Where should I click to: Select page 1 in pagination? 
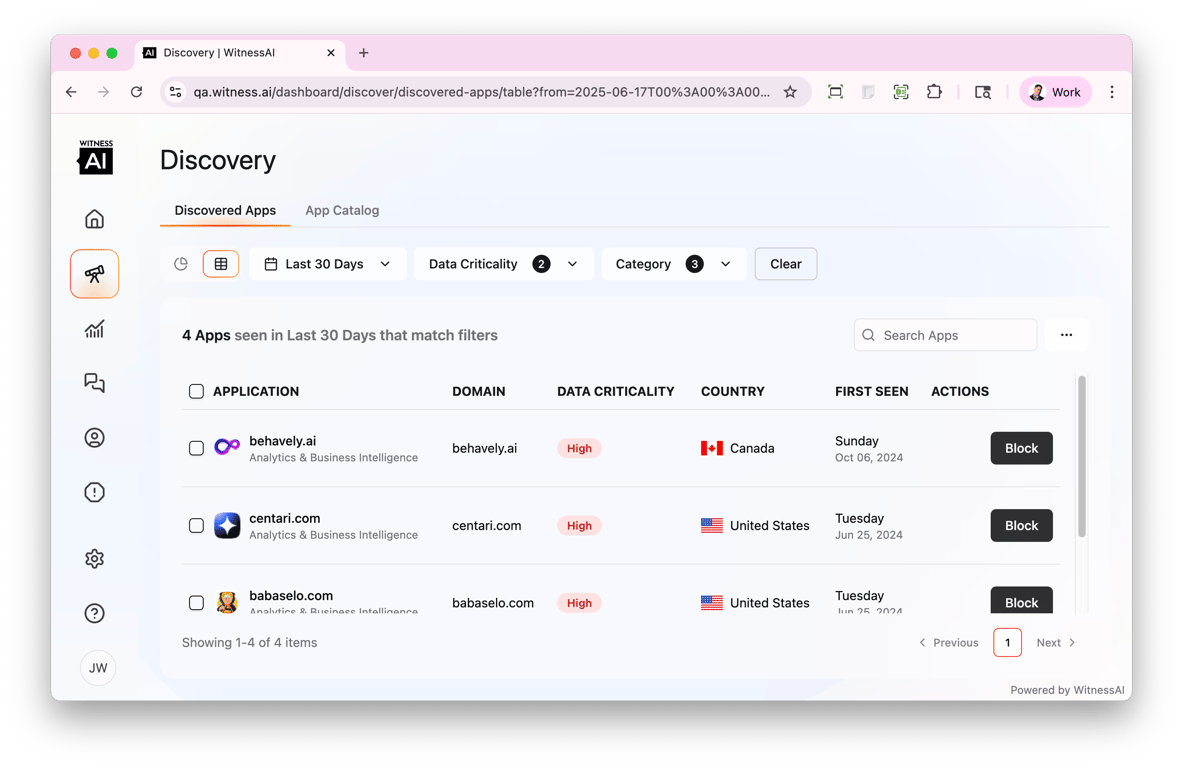(x=1007, y=643)
